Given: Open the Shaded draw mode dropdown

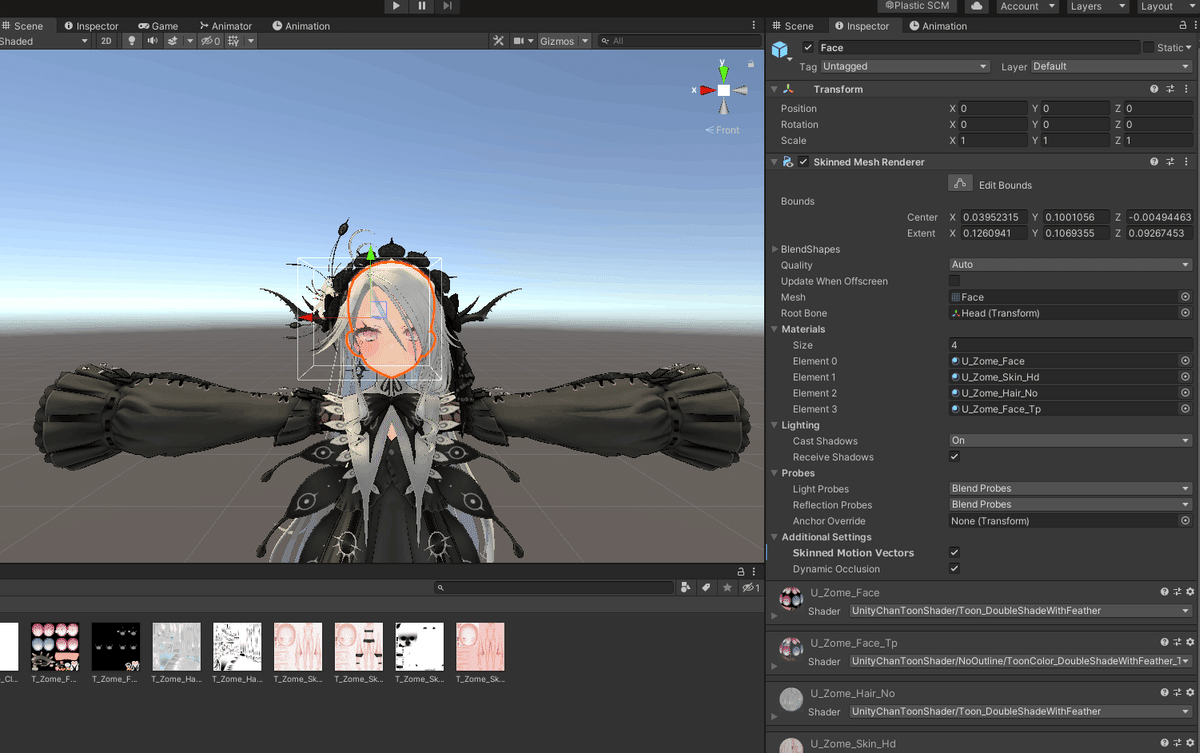Looking at the screenshot, I should pyautogui.click(x=45, y=41).
